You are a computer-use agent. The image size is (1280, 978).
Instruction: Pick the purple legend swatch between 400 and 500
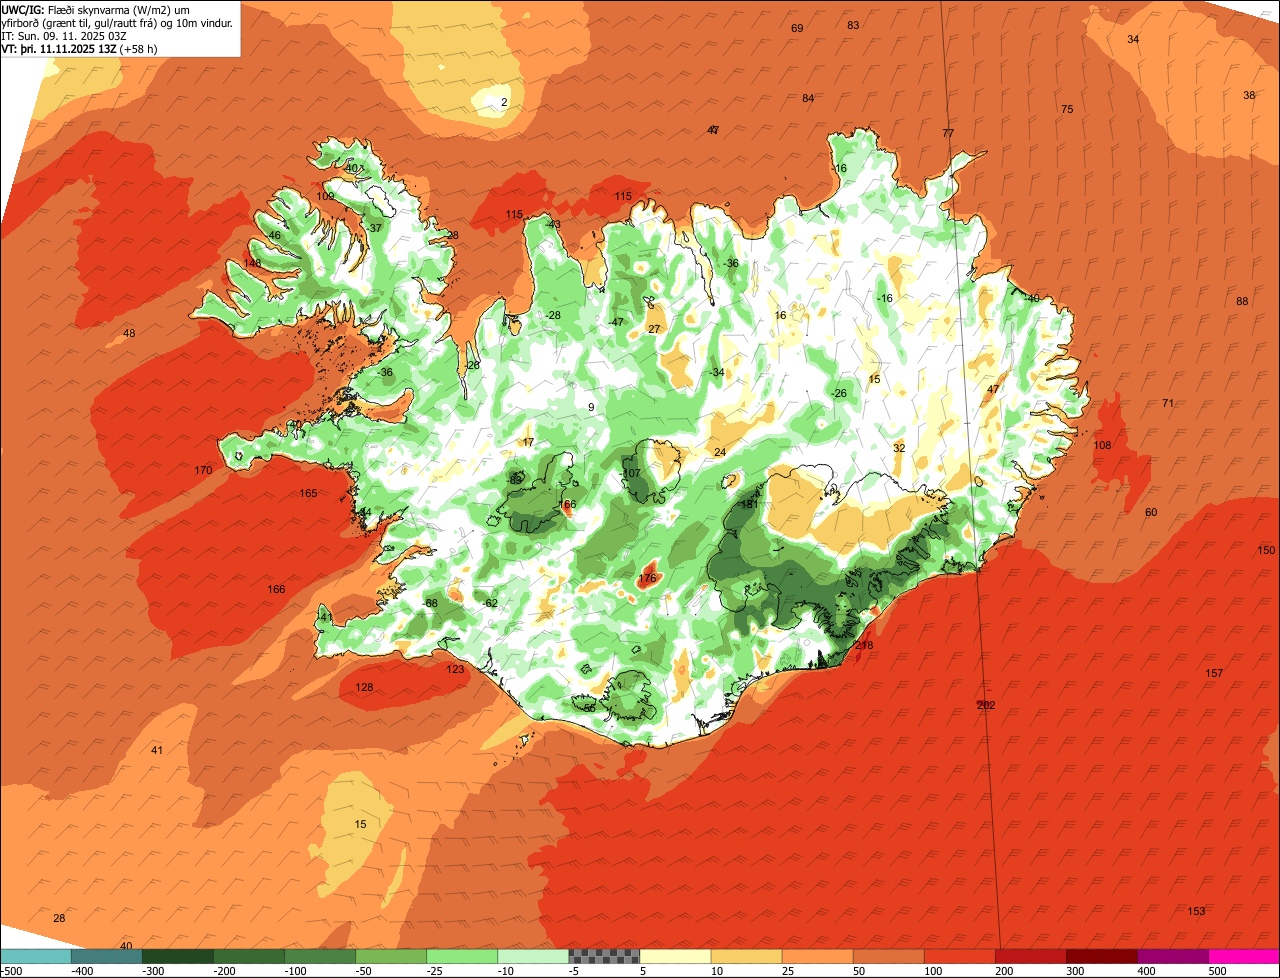click(1172, 956)
